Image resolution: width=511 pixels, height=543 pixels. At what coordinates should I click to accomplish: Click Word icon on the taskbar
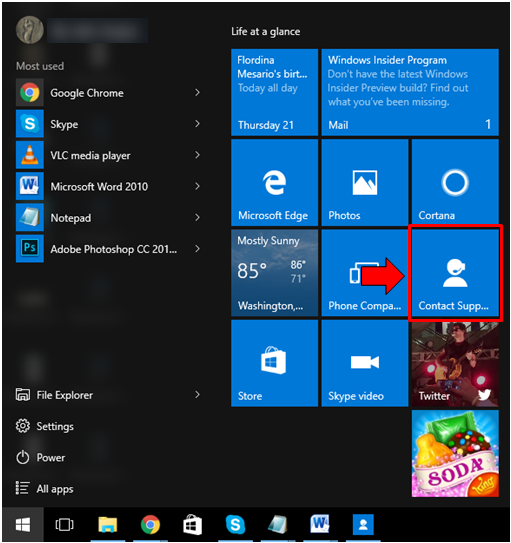pos(320,524)
